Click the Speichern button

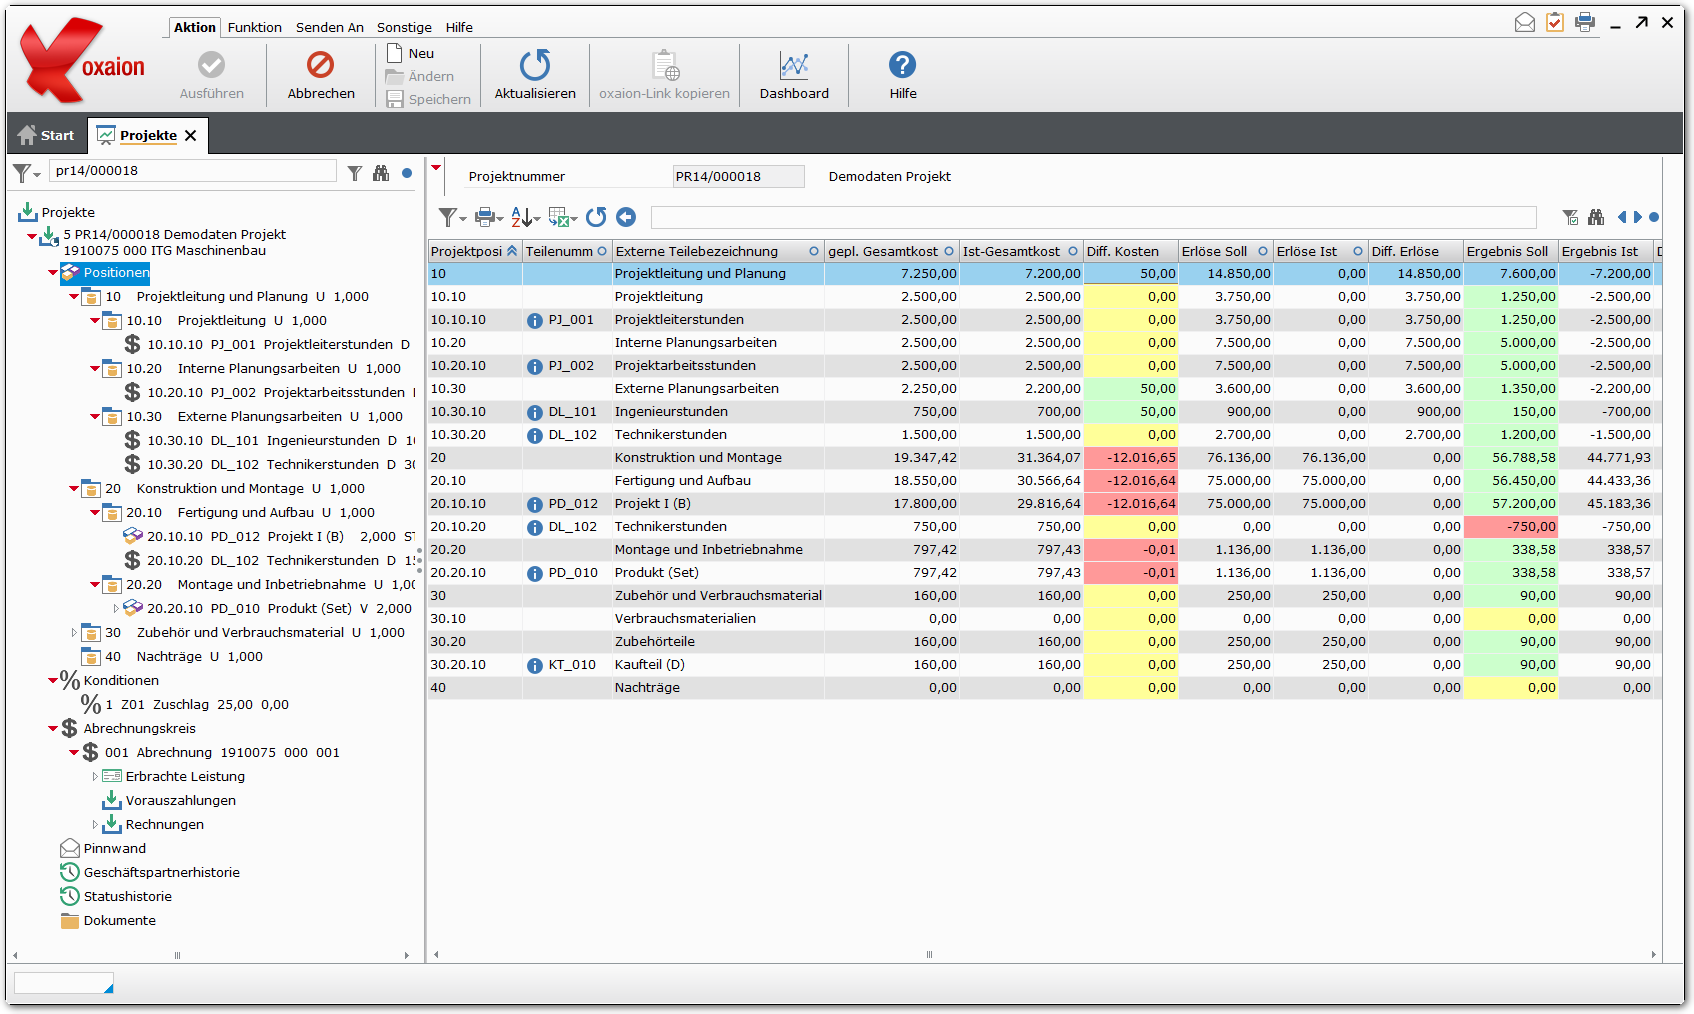click(428, 99)
